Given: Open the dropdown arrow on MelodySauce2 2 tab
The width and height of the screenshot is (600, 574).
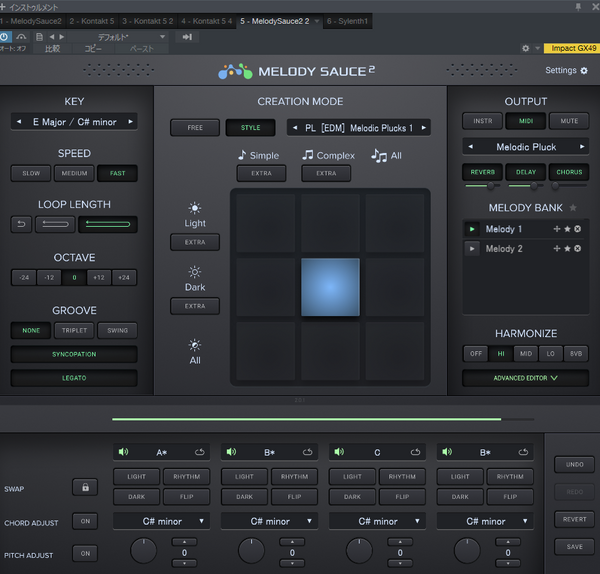Looking at the screenshot, I should click(x=316, y=21).
